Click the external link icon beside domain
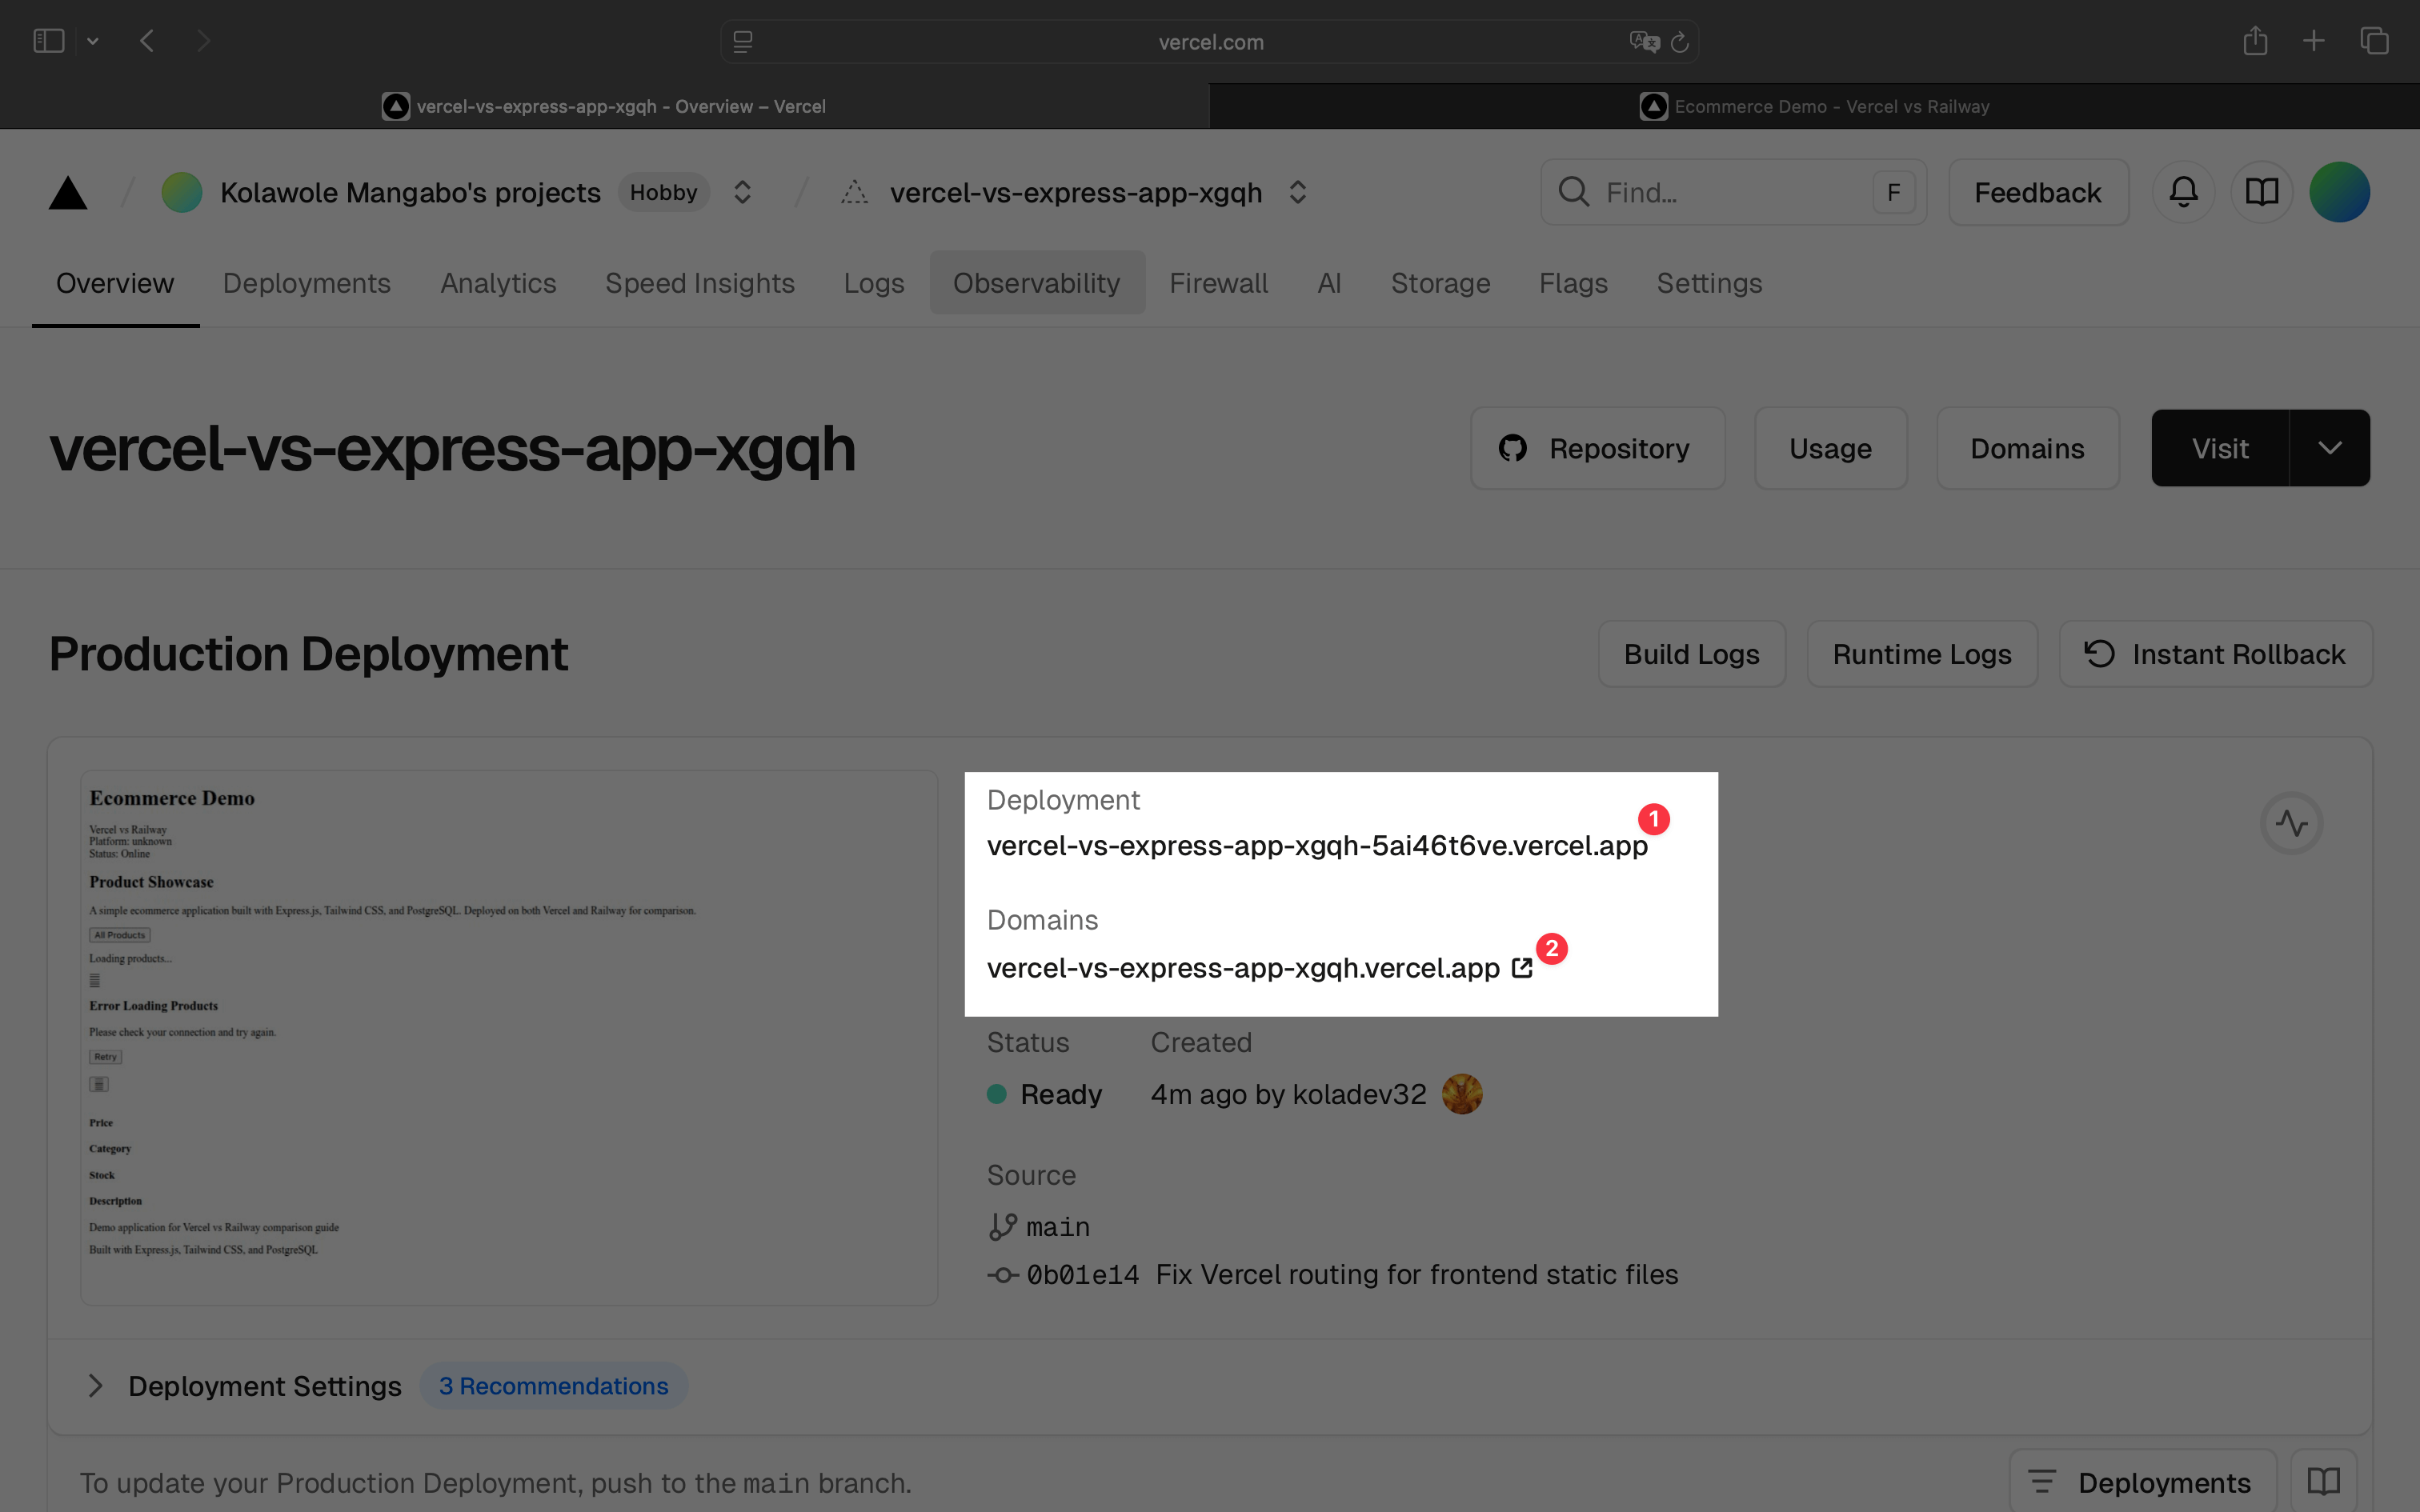Screen dimensions: 2420x1512 [1522, 968]
